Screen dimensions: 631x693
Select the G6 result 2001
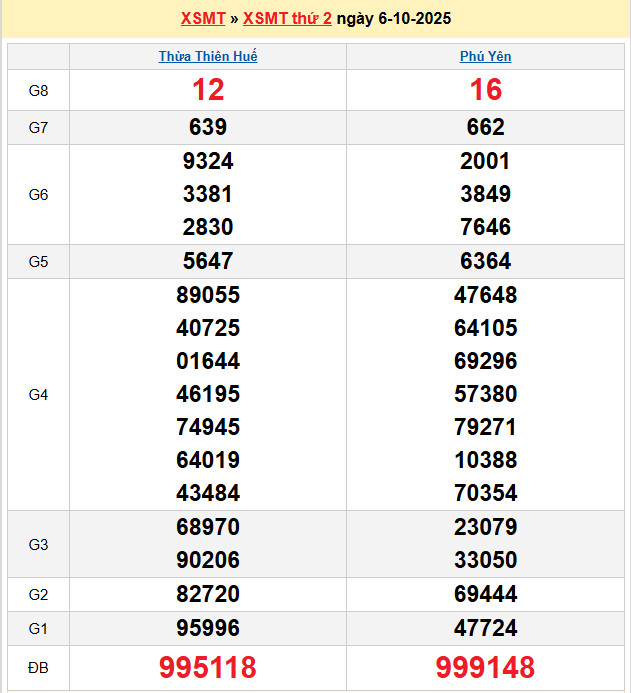[485, 161]
